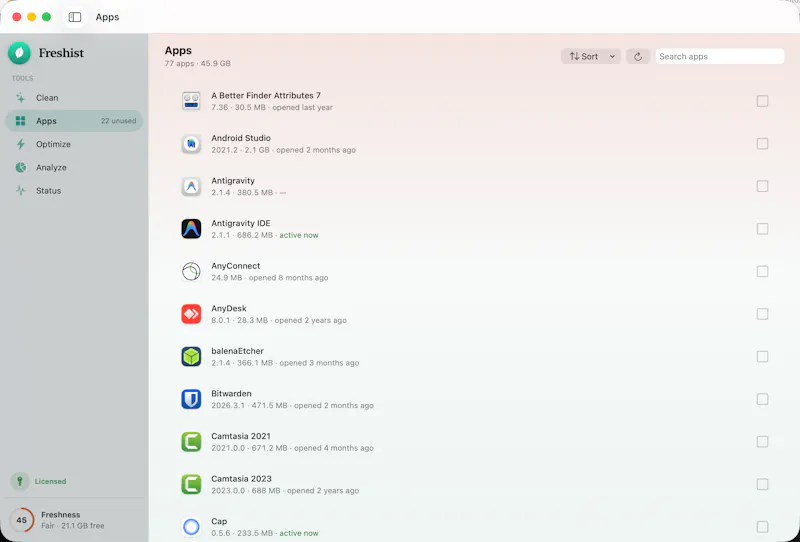Click the Camtasia 2021 app icon
The height and width of the screenshot is (542, 800).
(x=191, y=441)
